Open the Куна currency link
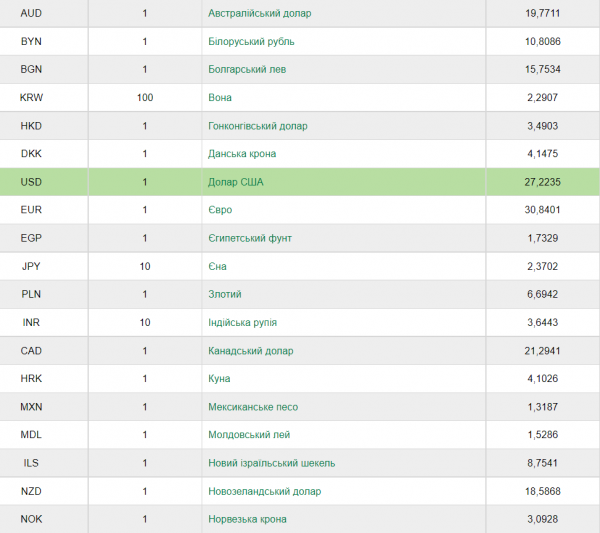Image resolution: width=600 pixels, height=533 pixels. click(219, 379)
